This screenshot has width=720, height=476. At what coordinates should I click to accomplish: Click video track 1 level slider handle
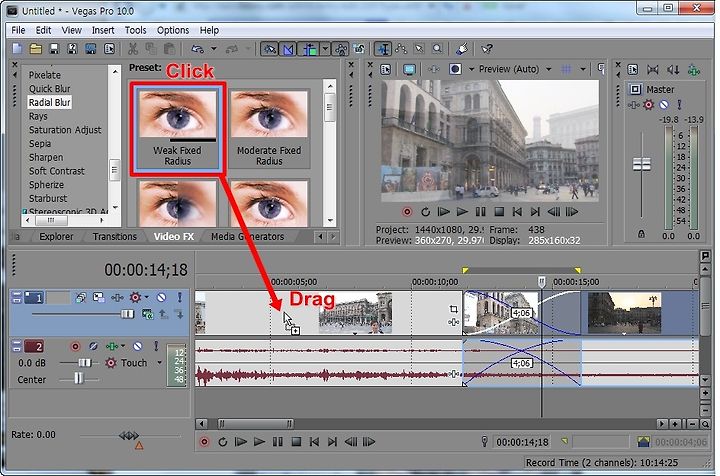tap(127, 314)
